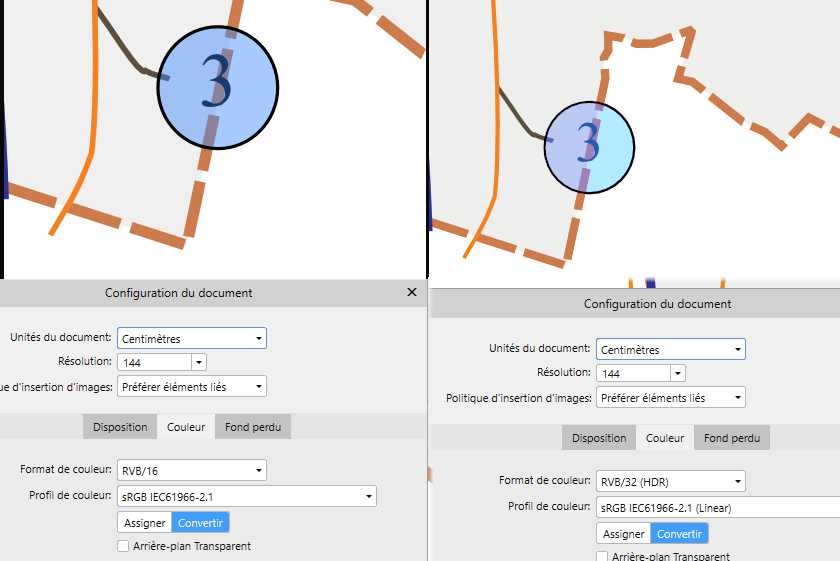
Task: Switch to left Disposition tab
Action: (120, 427)
